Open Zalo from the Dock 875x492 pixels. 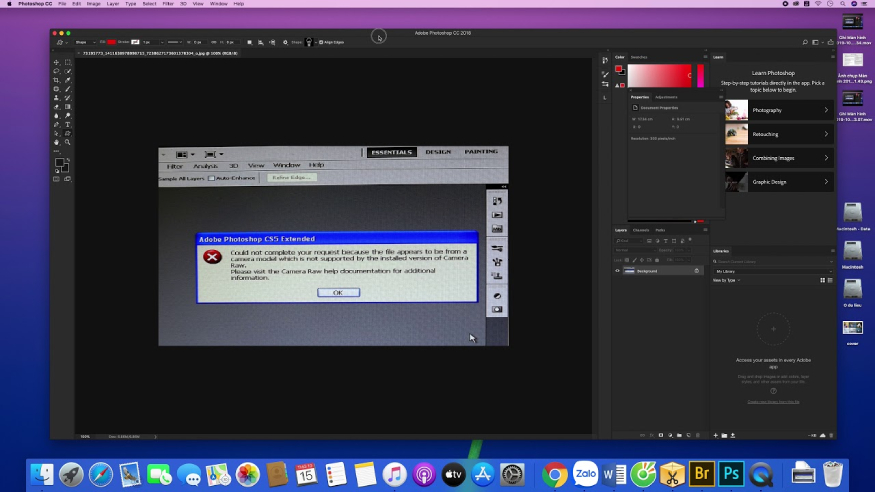click(x=584, y=475)
